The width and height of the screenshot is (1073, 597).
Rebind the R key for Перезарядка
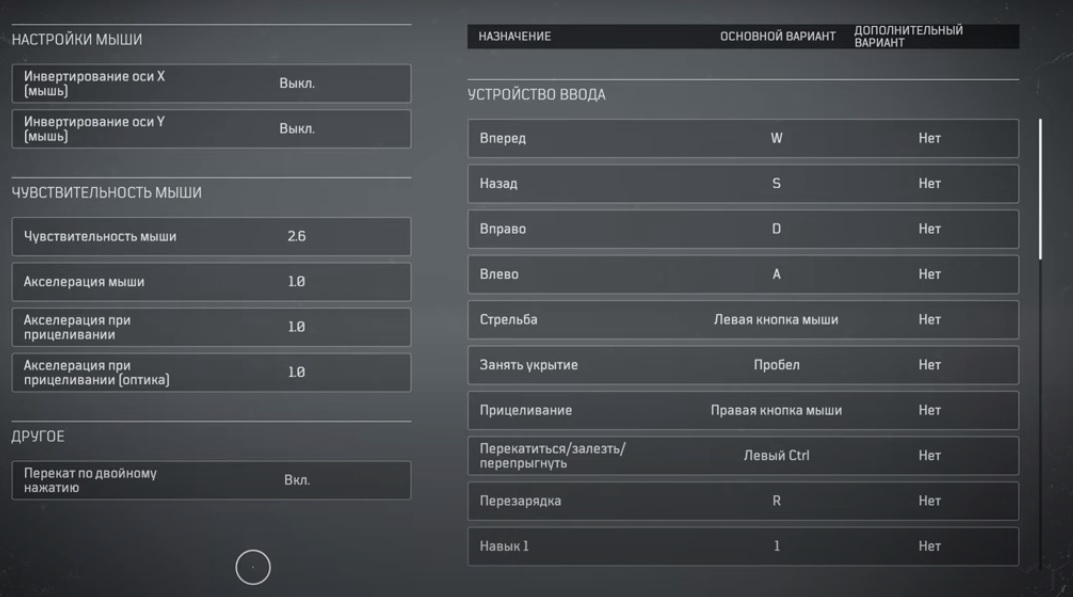pos(776,501)
